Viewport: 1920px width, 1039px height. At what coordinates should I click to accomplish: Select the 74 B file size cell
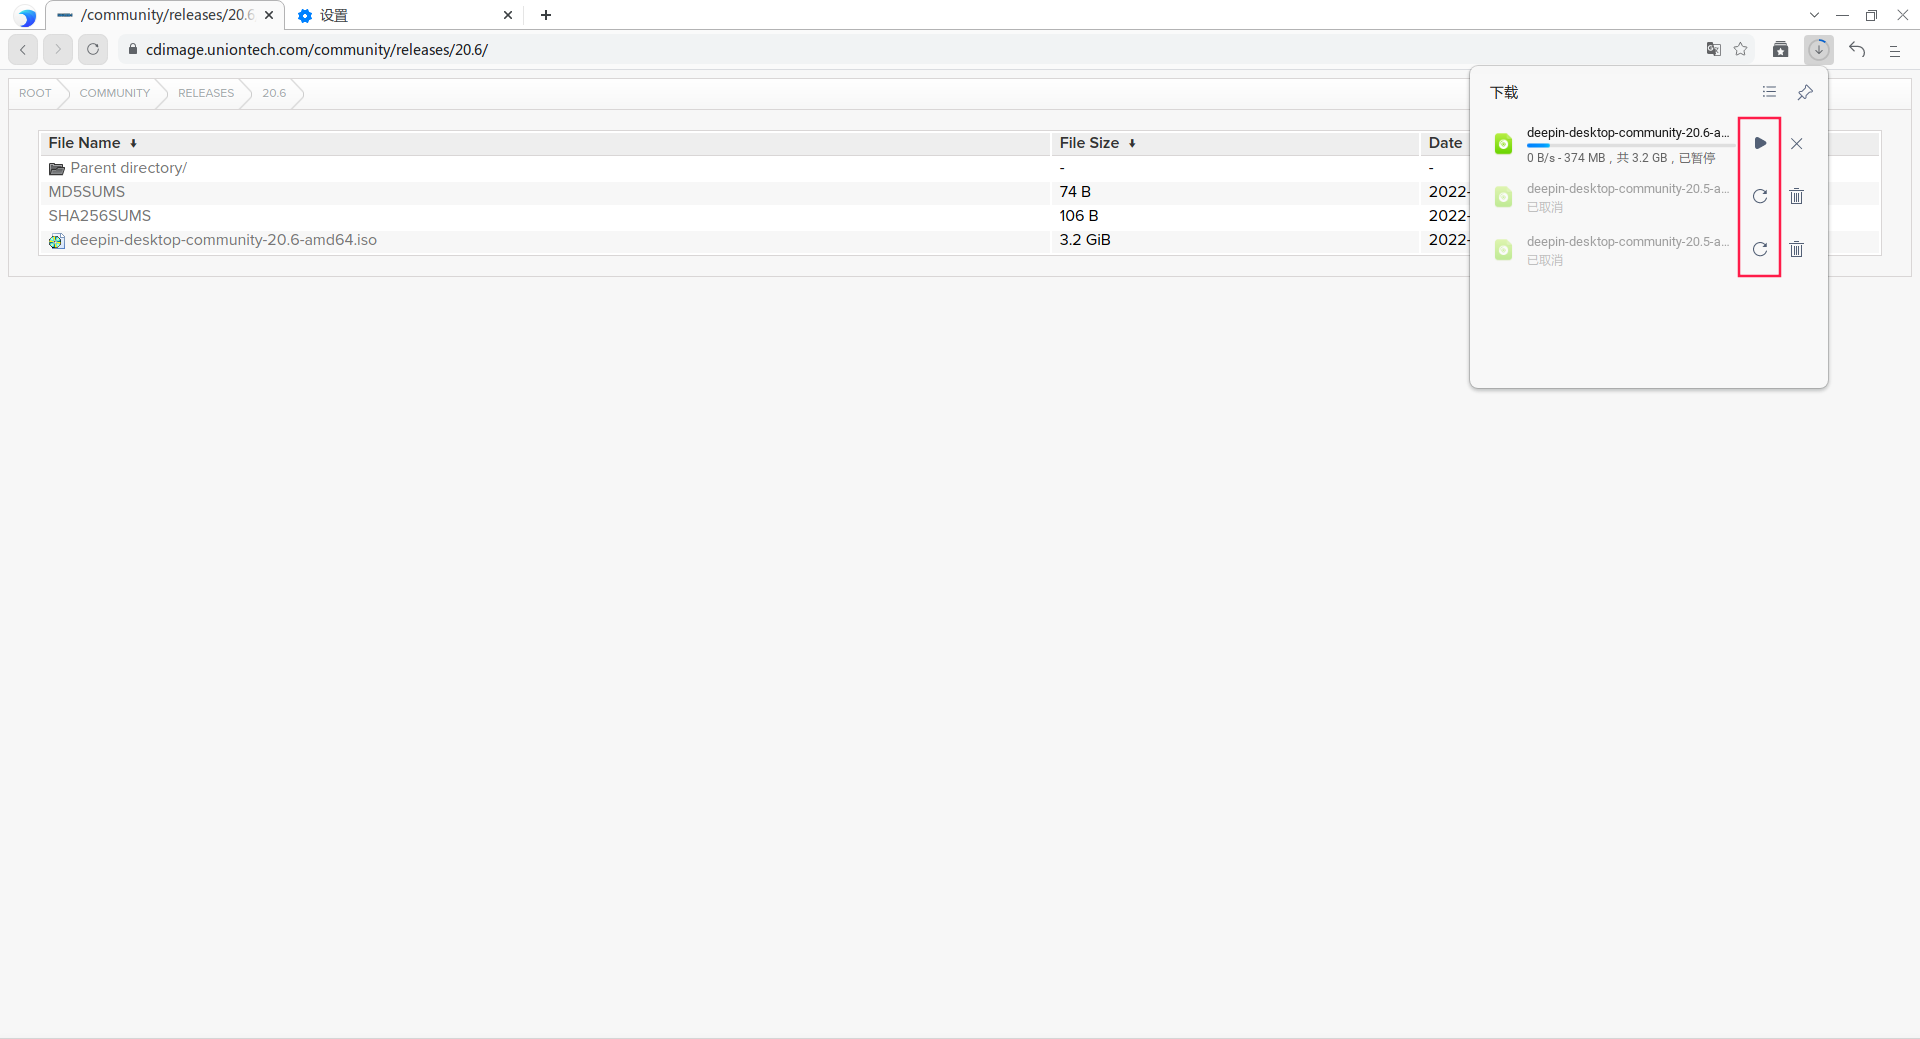point(1075,192)
